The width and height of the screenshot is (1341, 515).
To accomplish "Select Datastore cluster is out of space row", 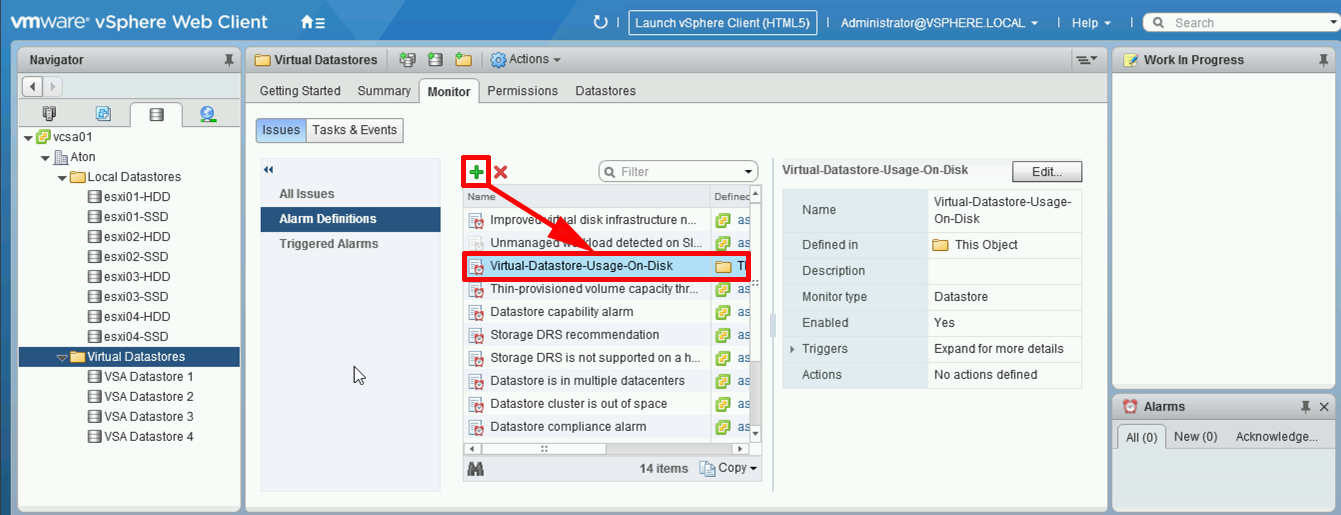I will [607, 404].
